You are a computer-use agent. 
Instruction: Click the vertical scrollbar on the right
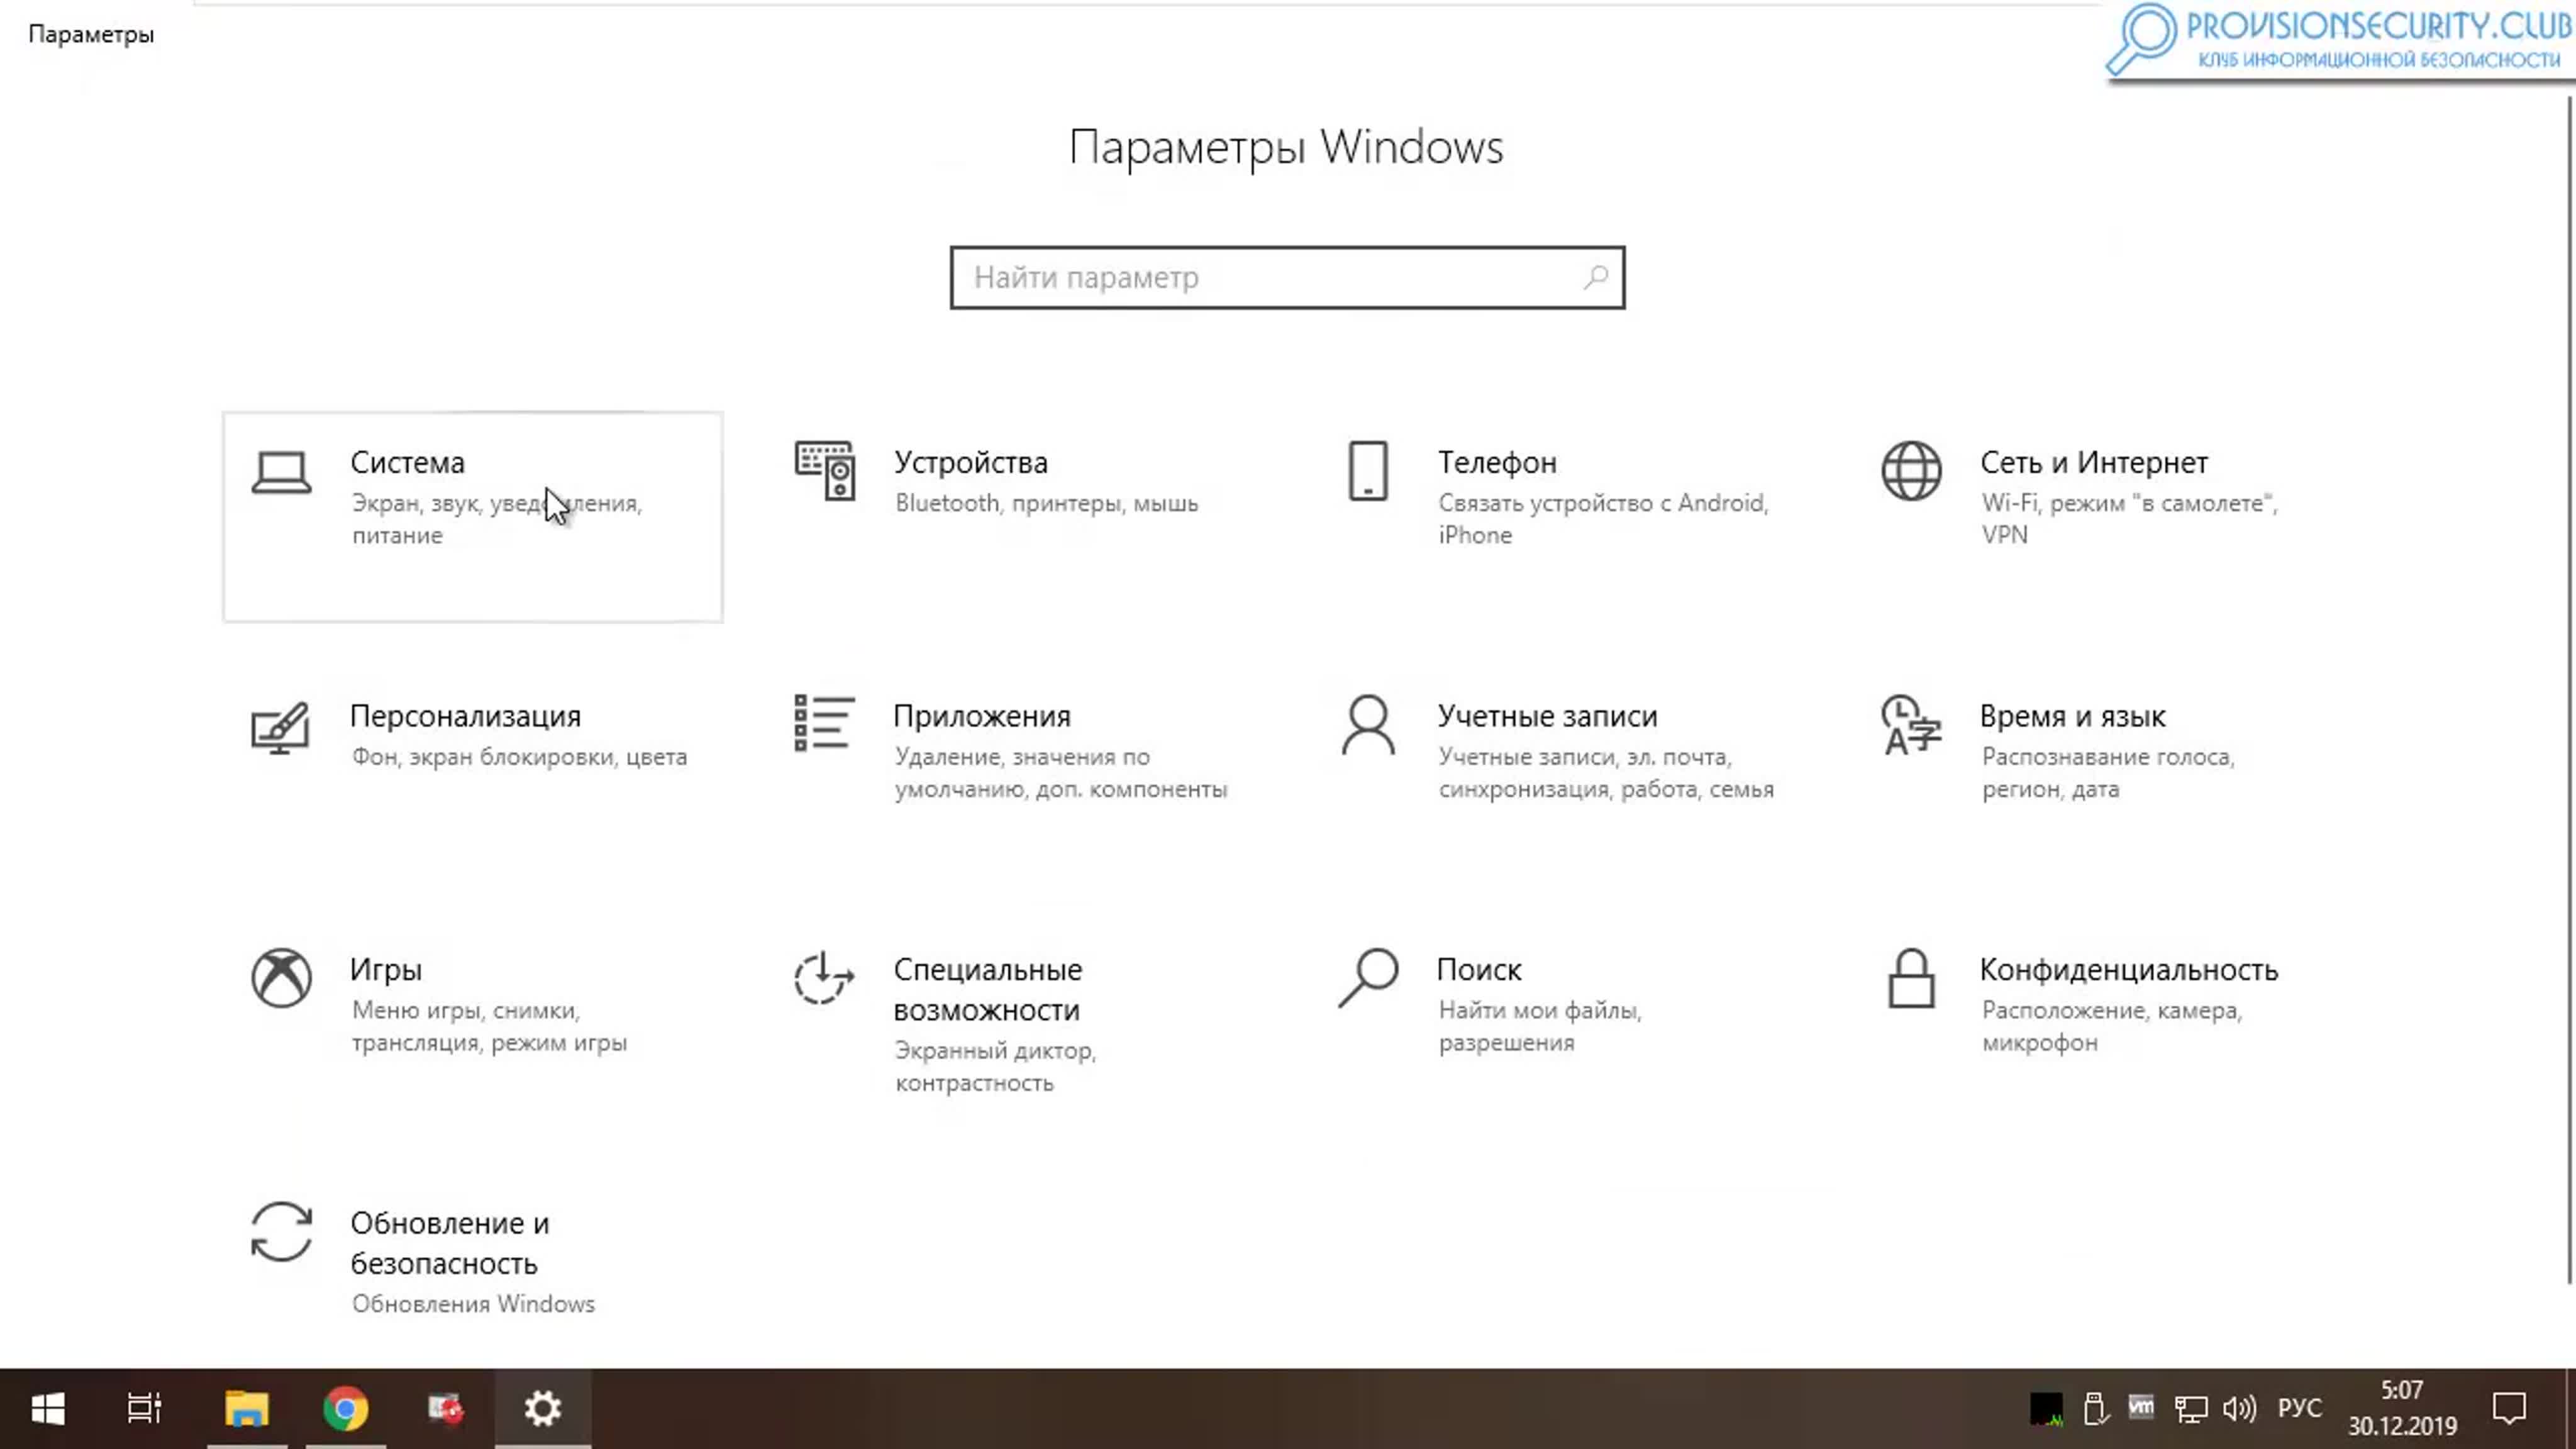pos(2570,690)
